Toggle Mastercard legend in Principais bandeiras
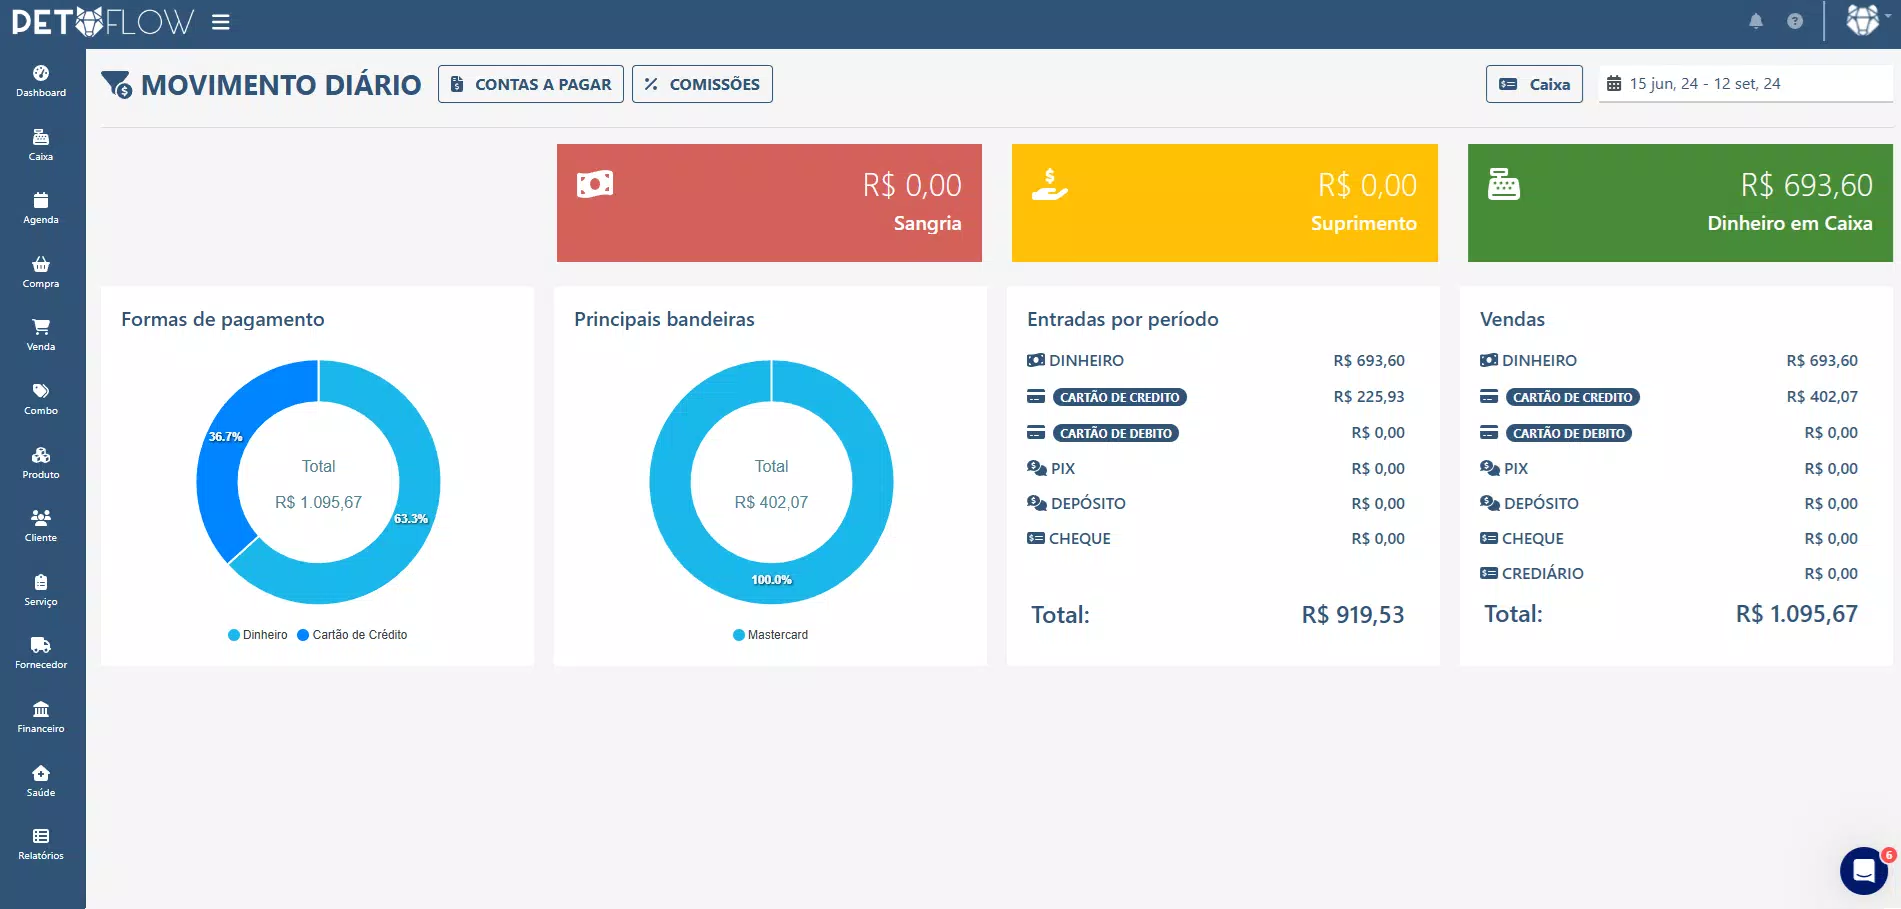Image resolution: width=1901 pixels, height=909 pixels. [x=770, y=635]
